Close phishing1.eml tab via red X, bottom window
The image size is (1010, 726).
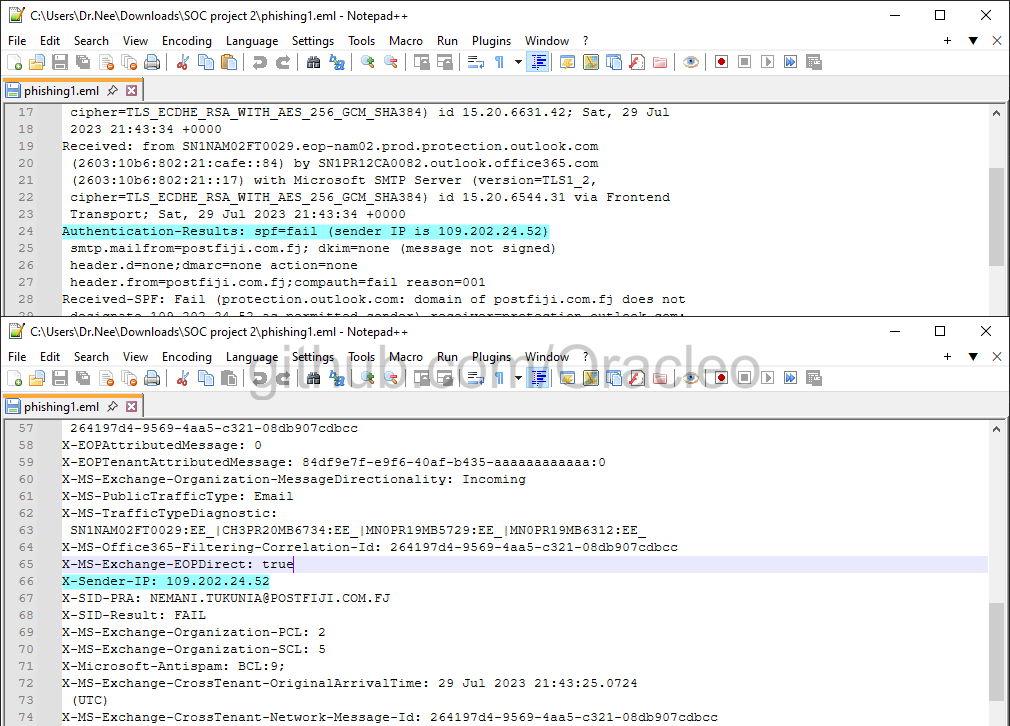pyautogui.click(x=131, y=406)
